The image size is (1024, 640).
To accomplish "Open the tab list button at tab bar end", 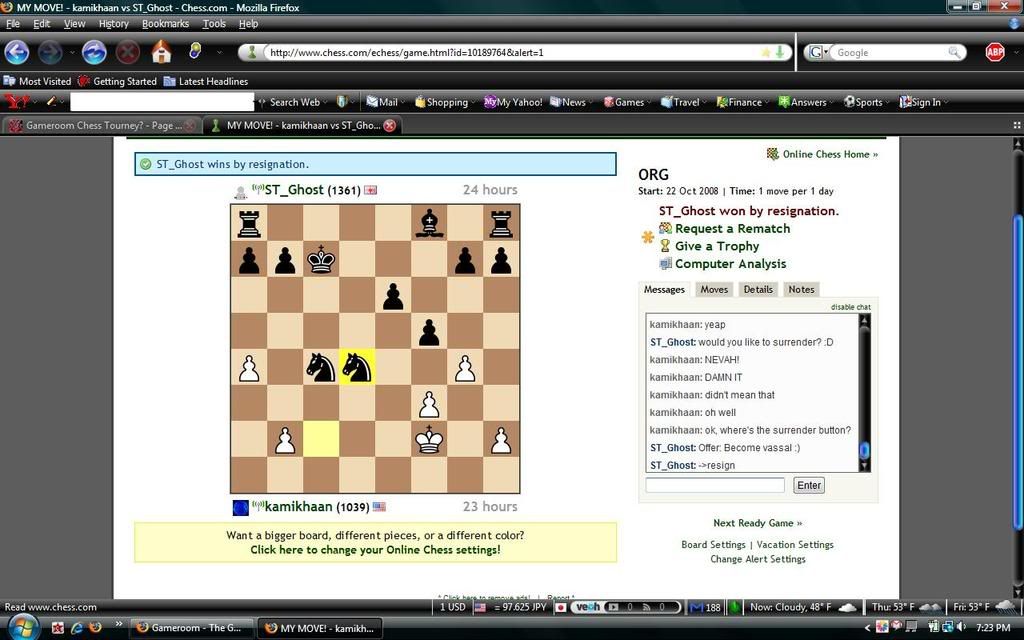I will coord(1016,125).
